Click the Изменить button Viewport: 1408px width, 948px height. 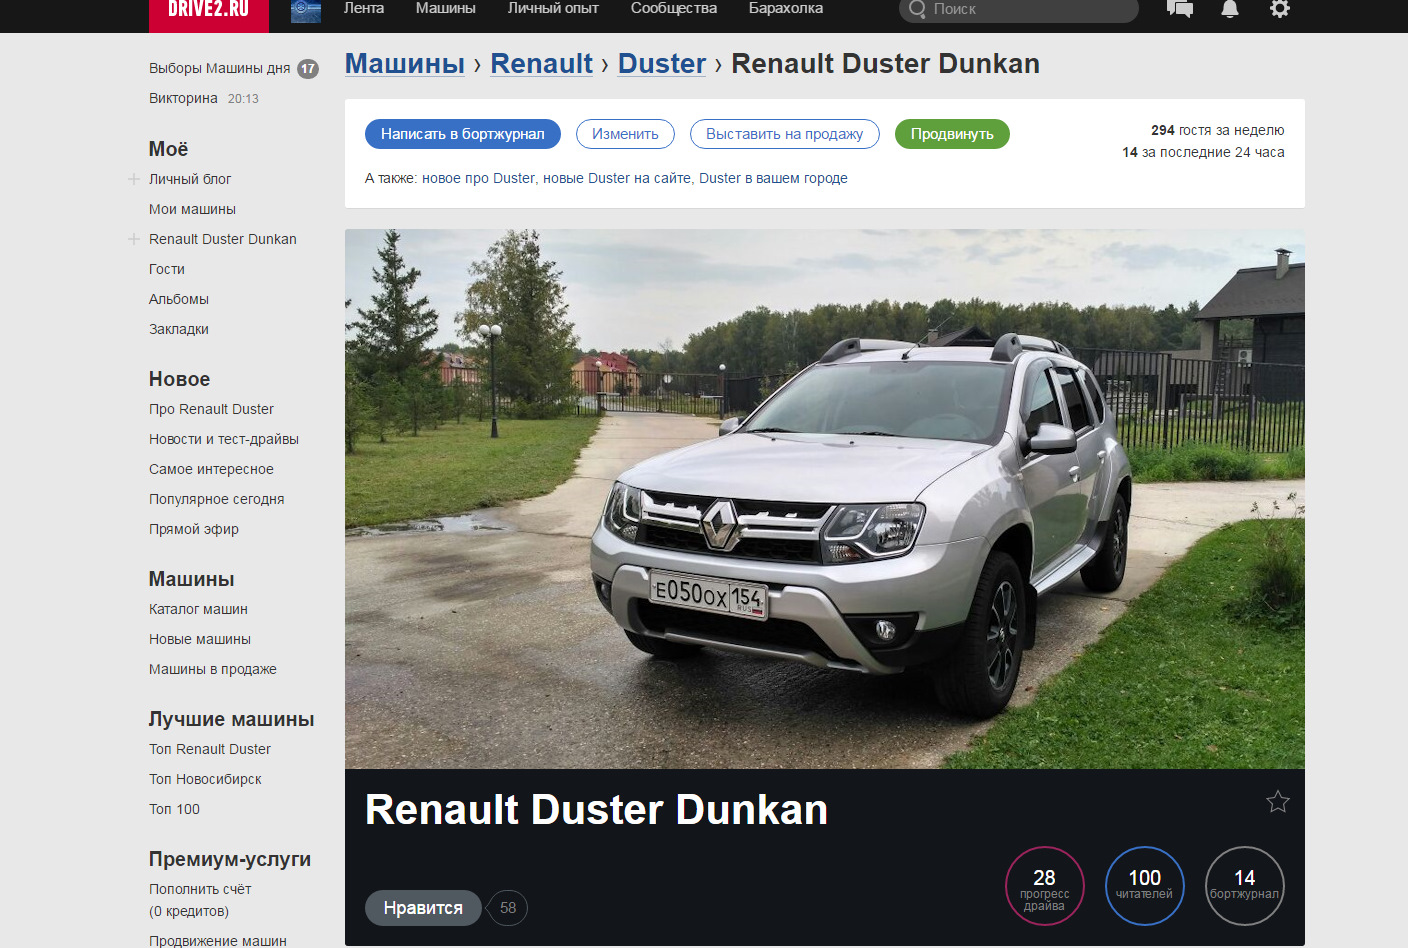click(x=625, y=134)
